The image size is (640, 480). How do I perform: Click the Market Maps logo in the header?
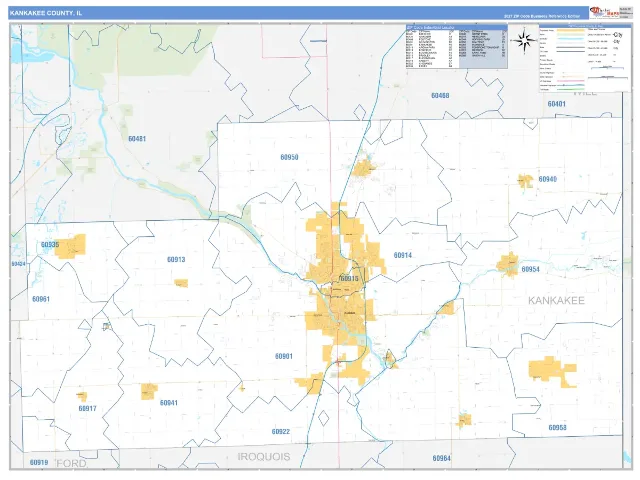coord(604,13)
